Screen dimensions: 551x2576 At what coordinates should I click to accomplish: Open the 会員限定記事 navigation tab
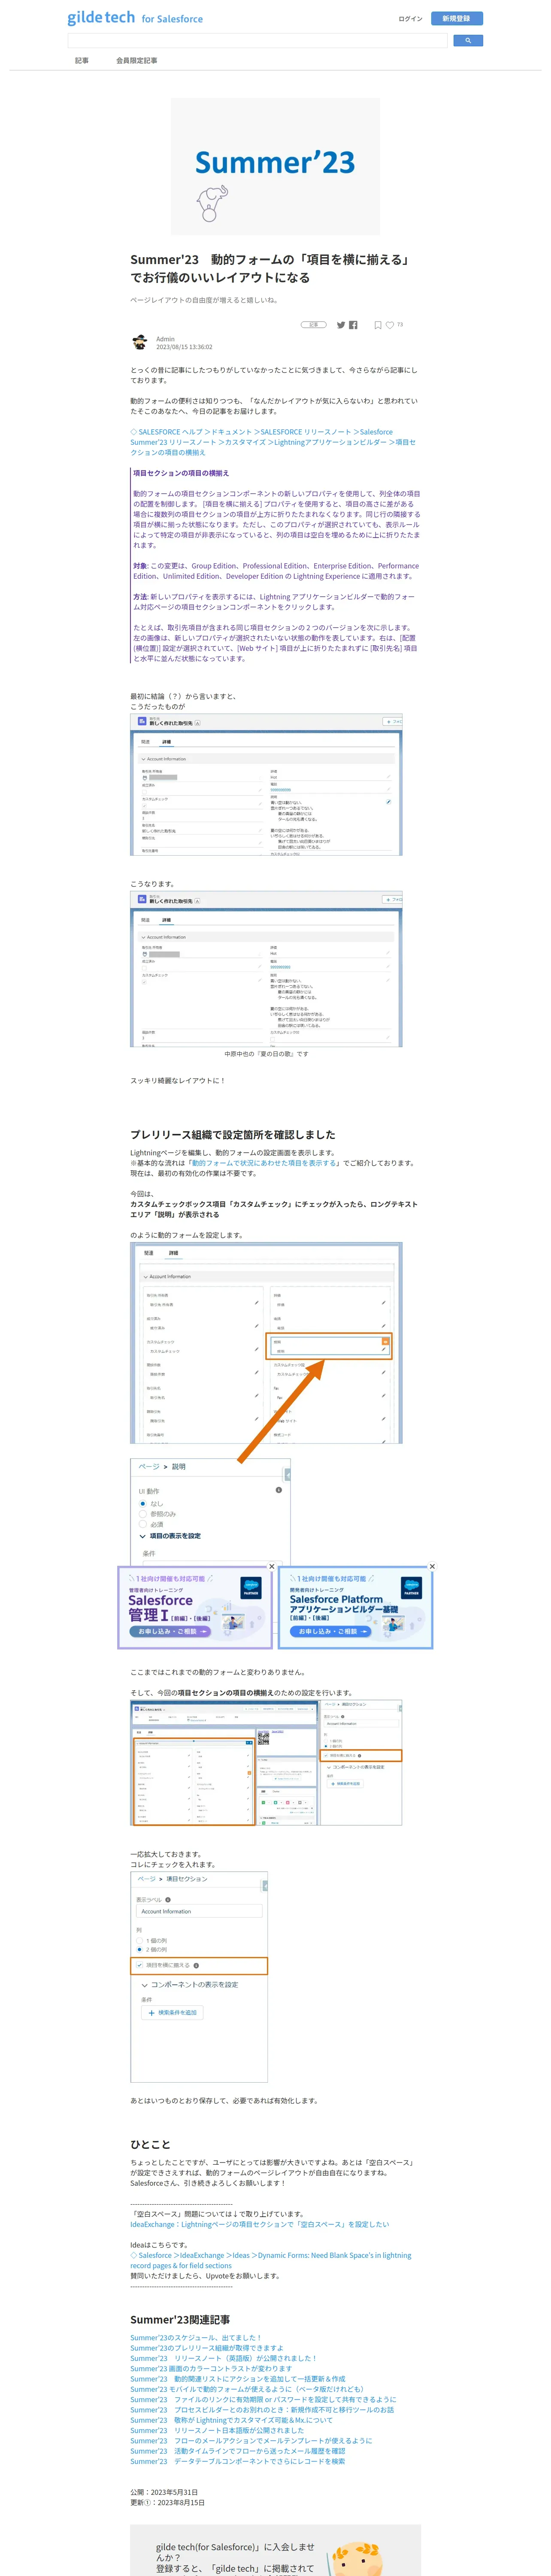click(x=136, y=61)
